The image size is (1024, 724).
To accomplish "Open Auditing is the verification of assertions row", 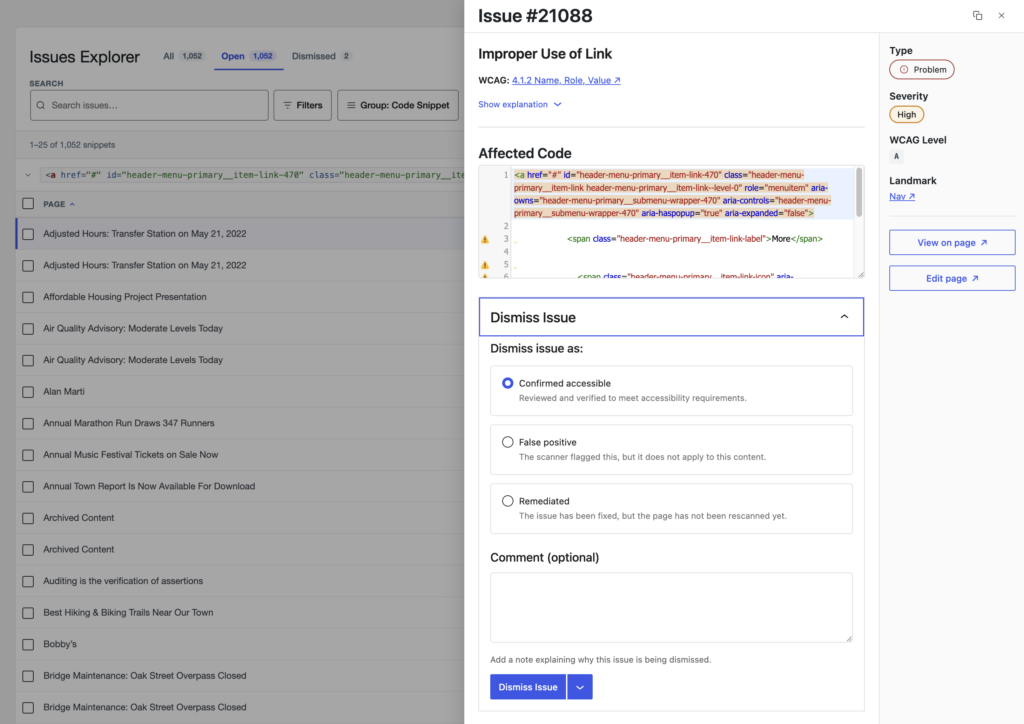I will pos(123,580).
